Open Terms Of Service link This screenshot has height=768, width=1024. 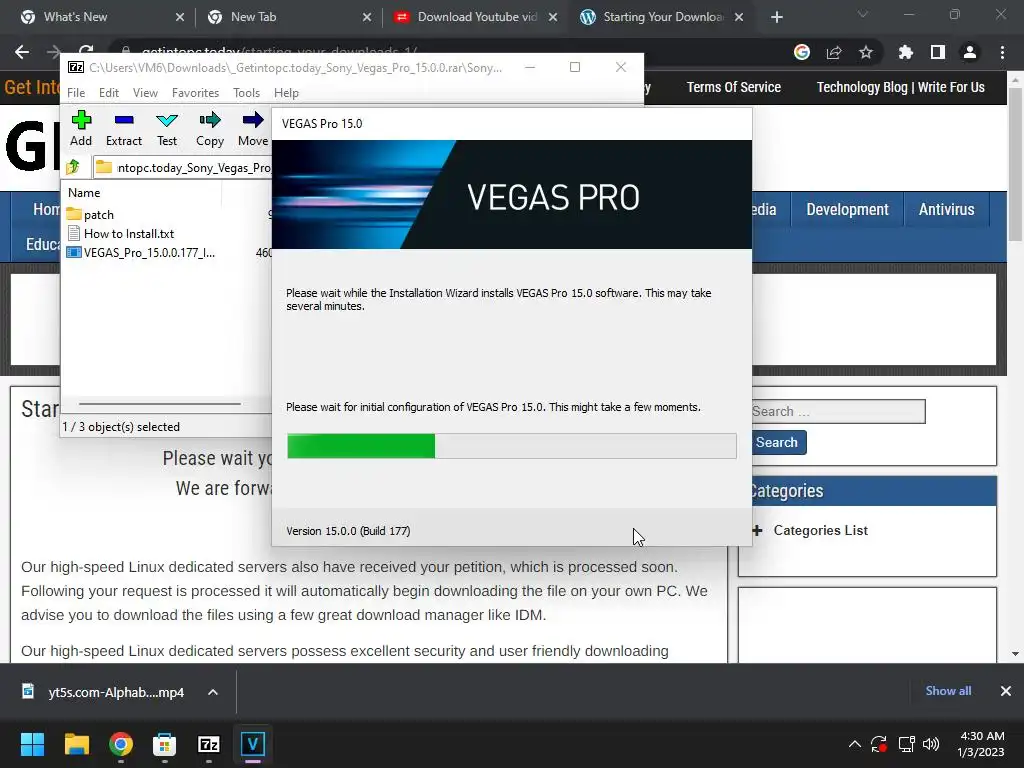733,87
